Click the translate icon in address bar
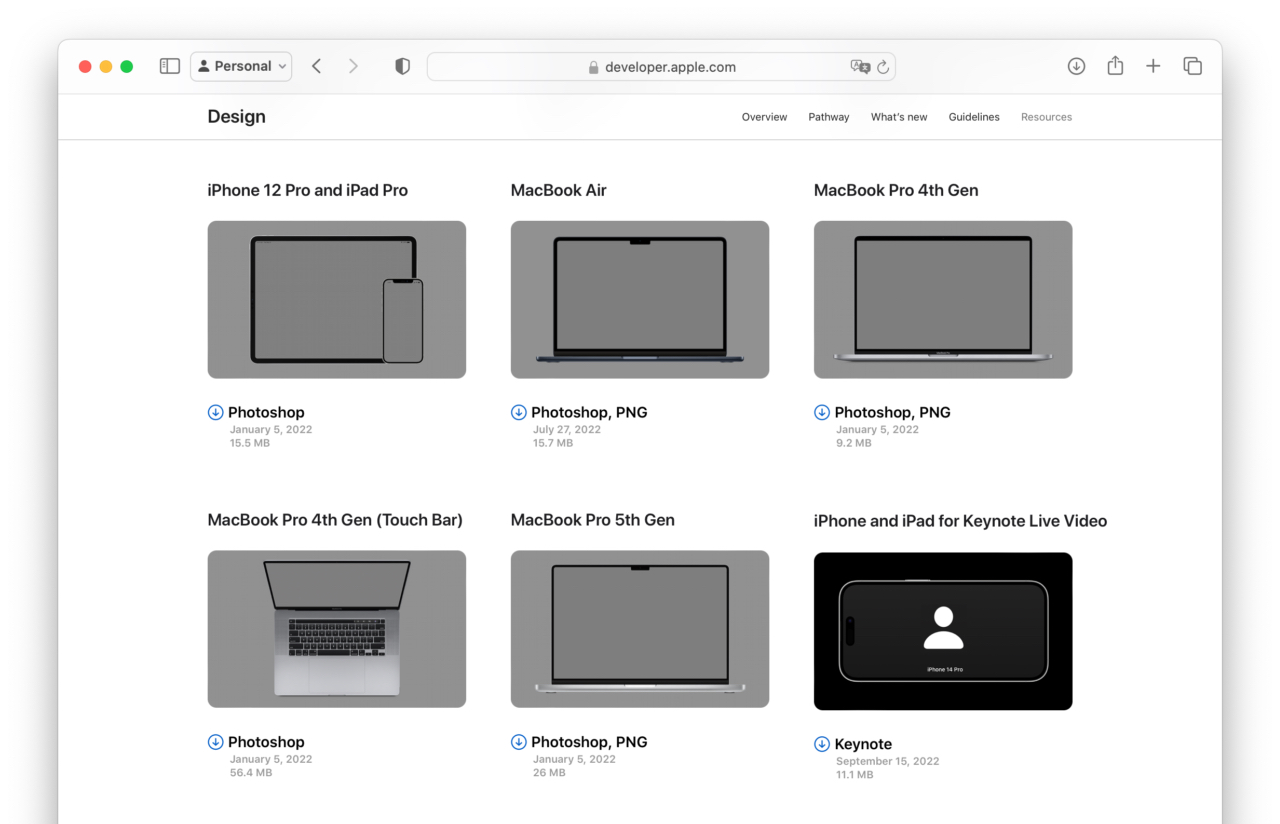The height and width of the screenshot is (824, 1280). (x=859, y=67)
